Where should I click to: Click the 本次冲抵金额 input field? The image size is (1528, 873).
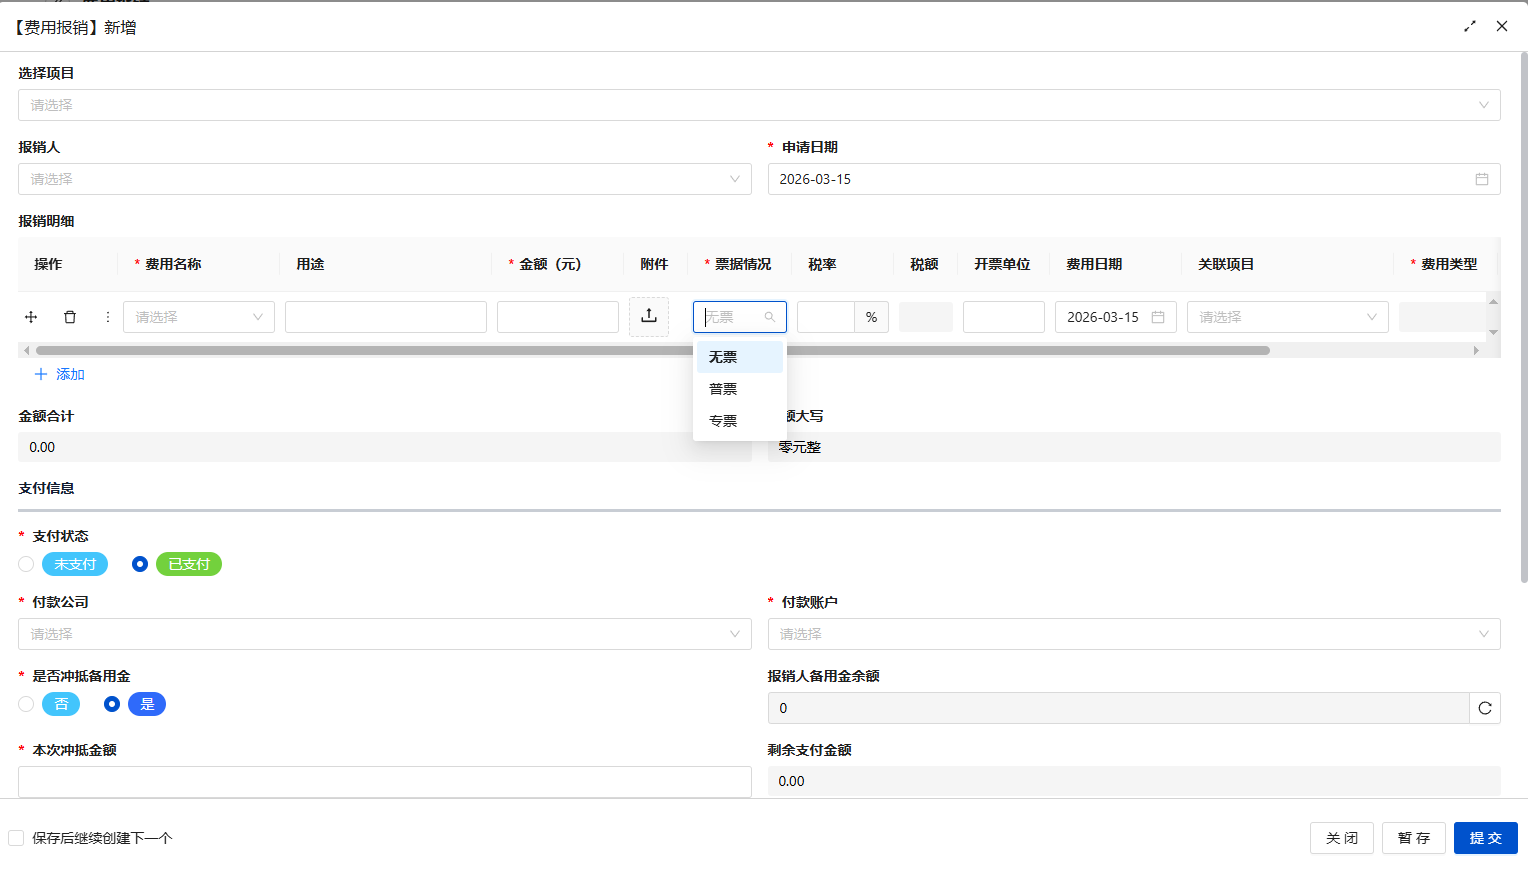point(384,782)
